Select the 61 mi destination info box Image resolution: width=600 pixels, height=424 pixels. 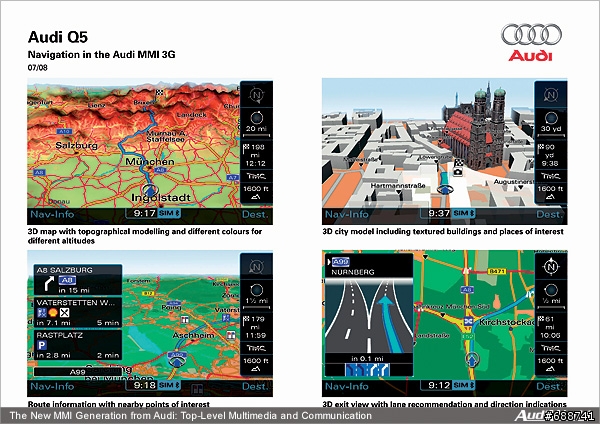[551, 327]
